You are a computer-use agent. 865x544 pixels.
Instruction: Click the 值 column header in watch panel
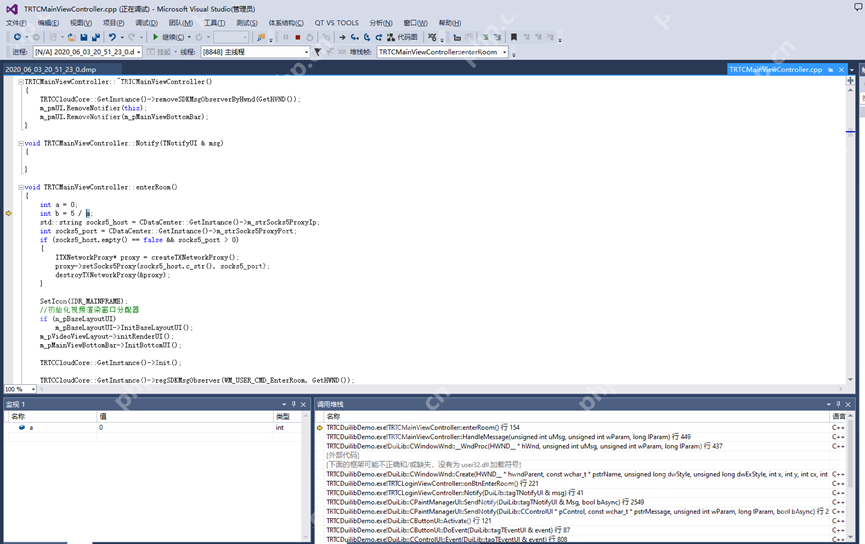pyautogui.click(x=185, y=417)
